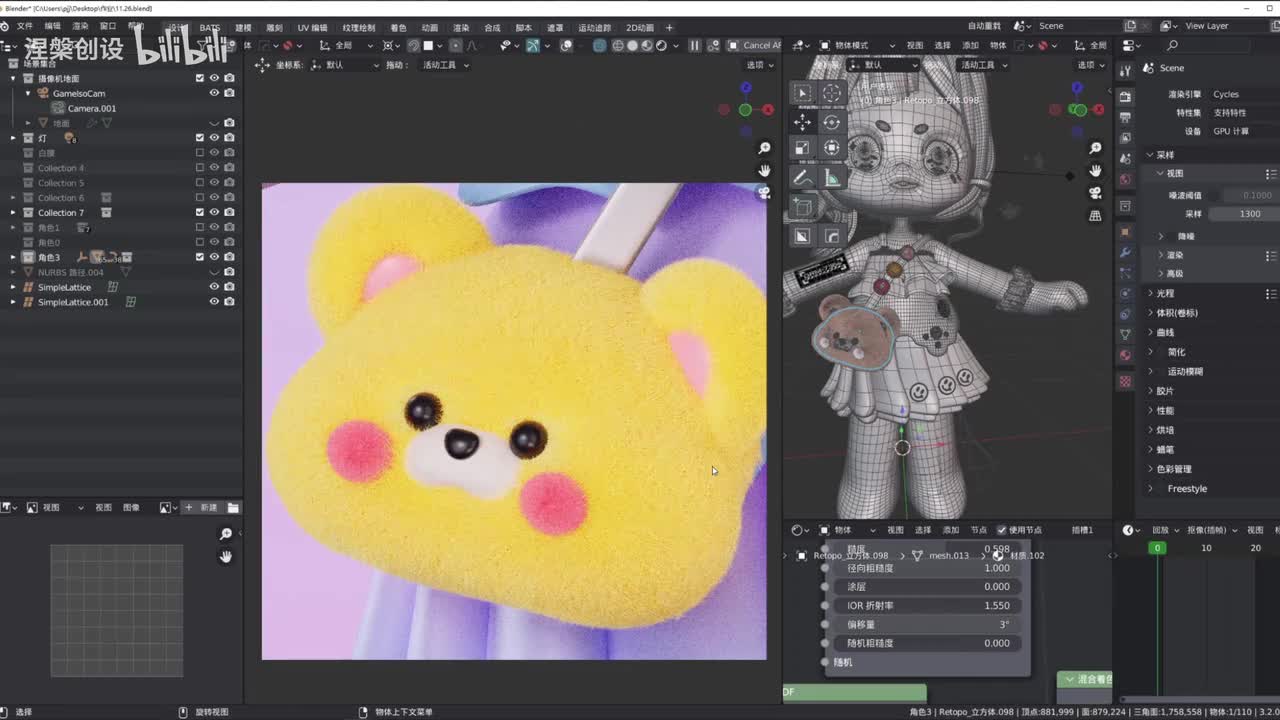The height and width of the screenshot is (720, 1280).
Task: Activate the Scale tool in viewport toolbar
Action: point(802,148)
